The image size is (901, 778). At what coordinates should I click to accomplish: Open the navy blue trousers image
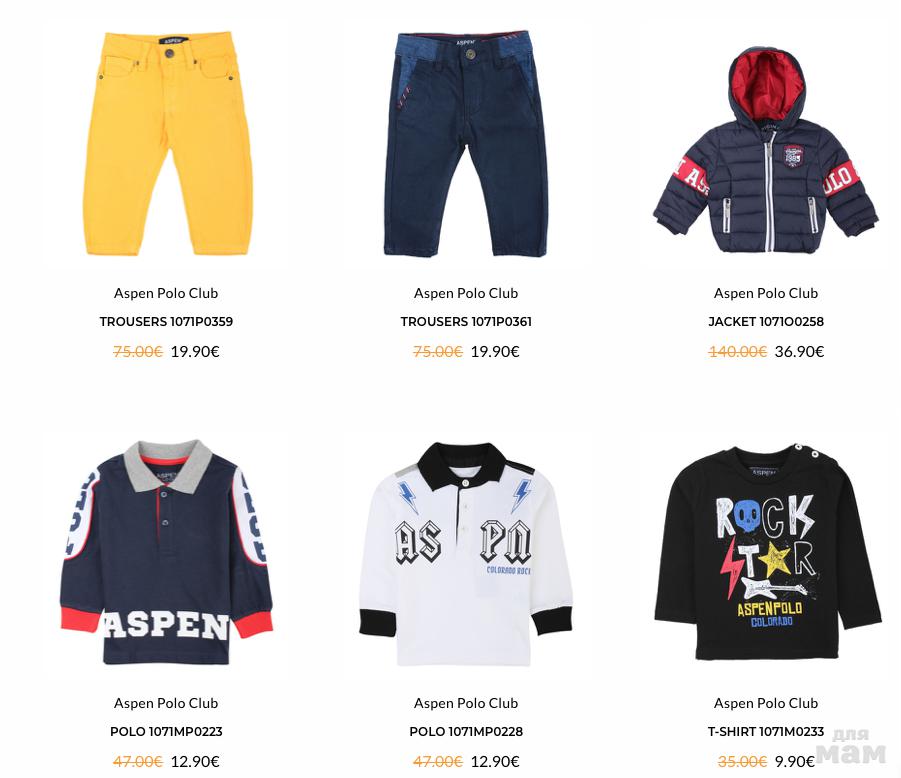coord(466,144)
